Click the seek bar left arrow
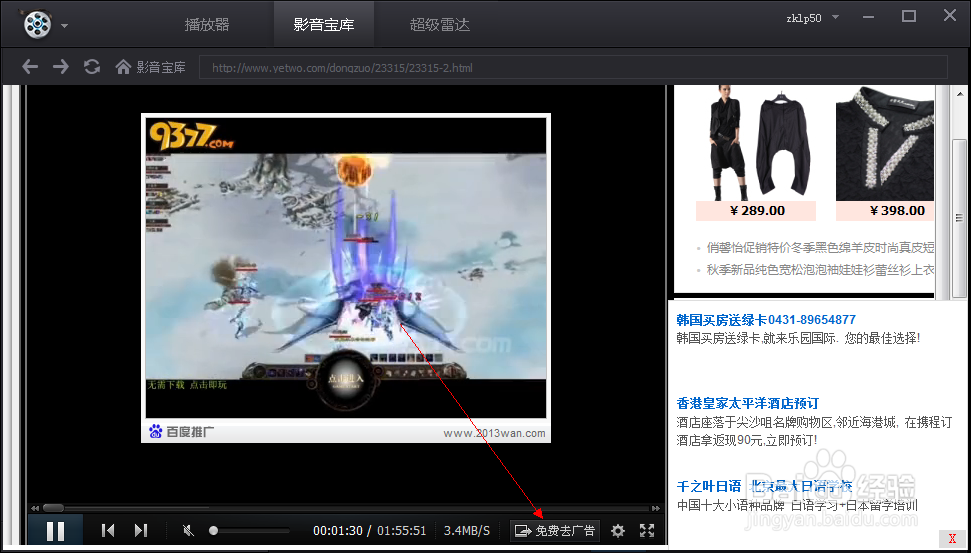The image size is (971, 553). point(35,508)
